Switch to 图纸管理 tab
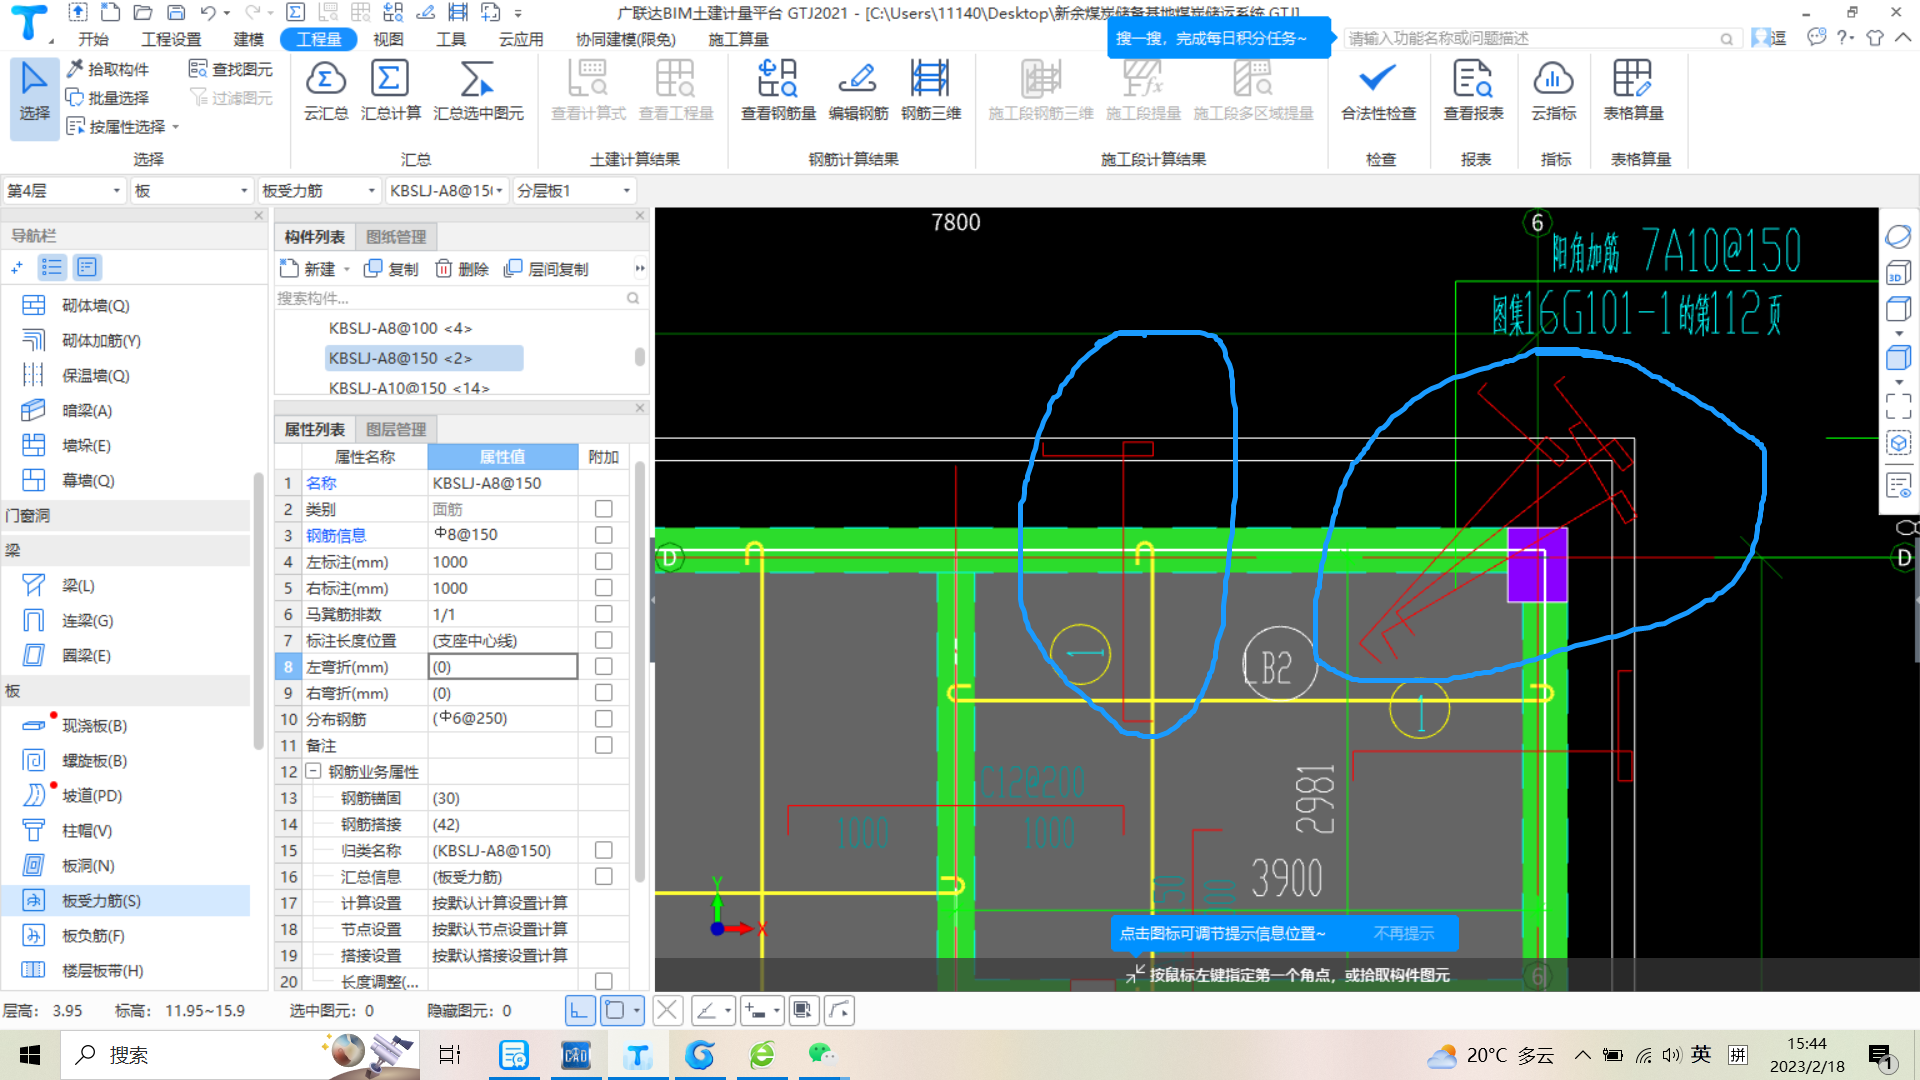This screenshot has width=1920, height=1080. pos(396,237)
